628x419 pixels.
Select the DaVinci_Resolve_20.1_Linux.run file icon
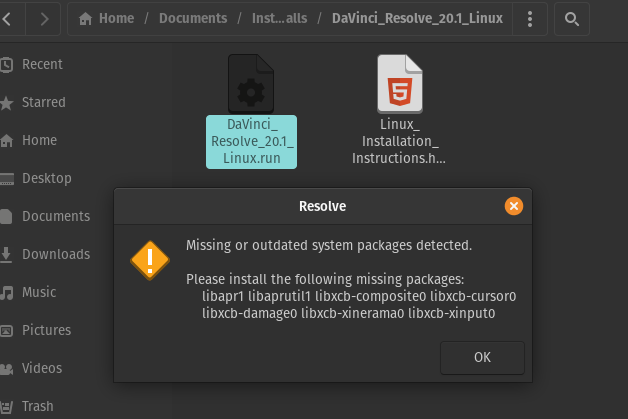pos(251,84)
